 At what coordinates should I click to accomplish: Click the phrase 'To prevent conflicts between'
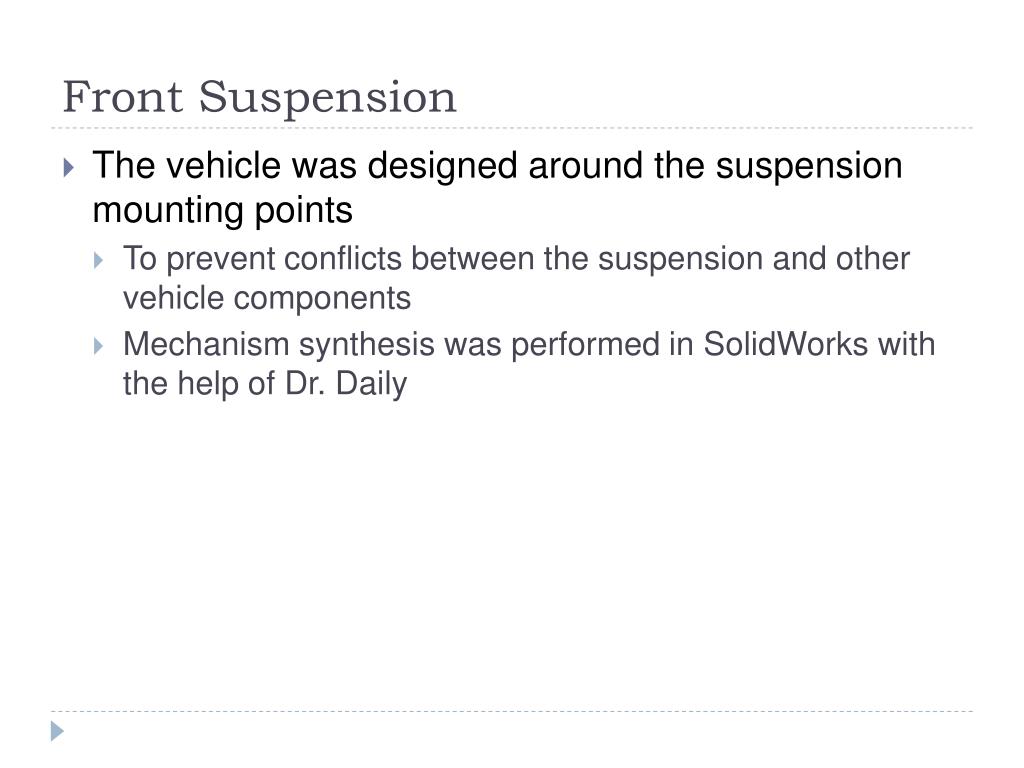coord(328,259)
